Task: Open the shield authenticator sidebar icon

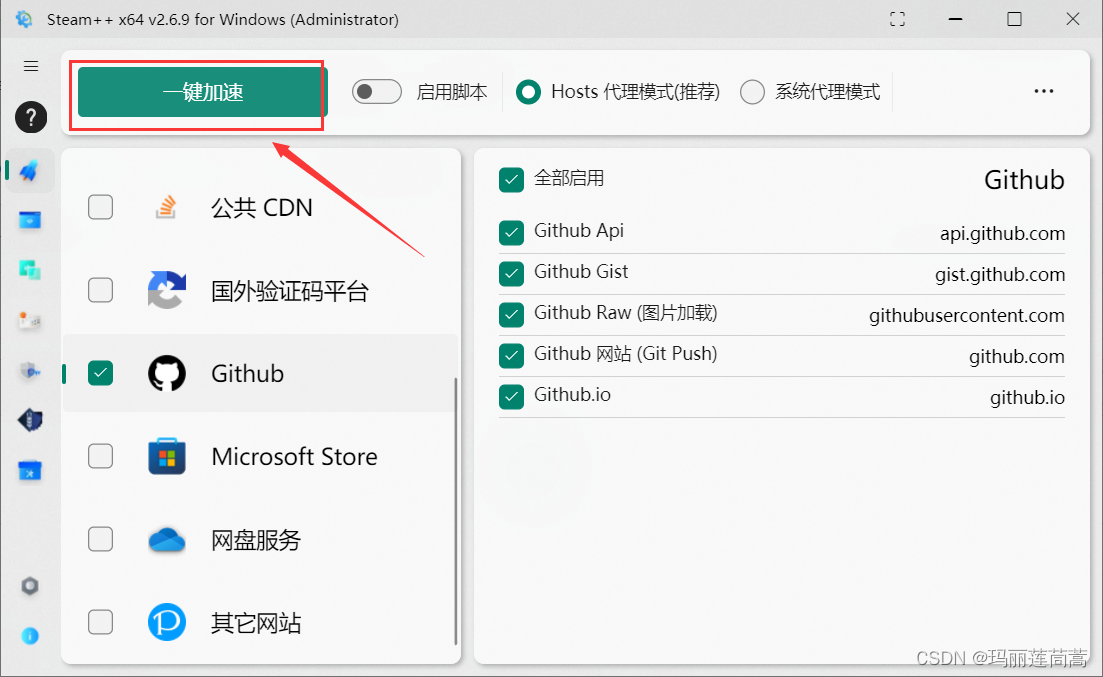Action: (x=30, y=370)
